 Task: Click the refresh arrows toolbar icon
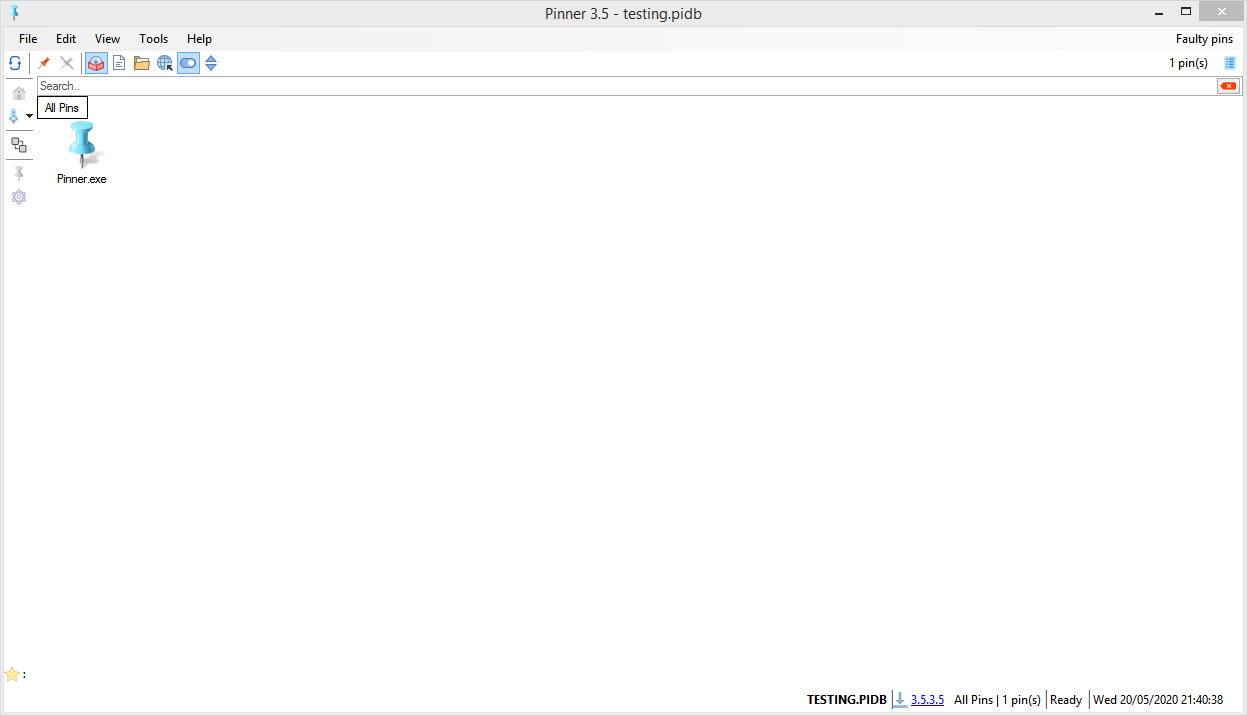(x=15, y=63)
